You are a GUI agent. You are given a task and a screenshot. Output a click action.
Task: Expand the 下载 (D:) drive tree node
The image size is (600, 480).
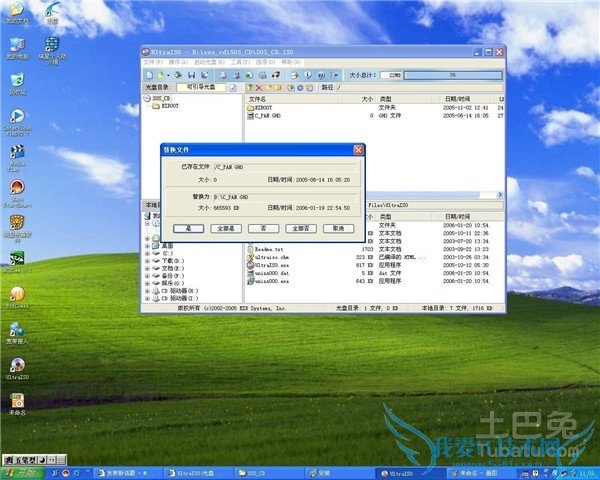(147, 260)
